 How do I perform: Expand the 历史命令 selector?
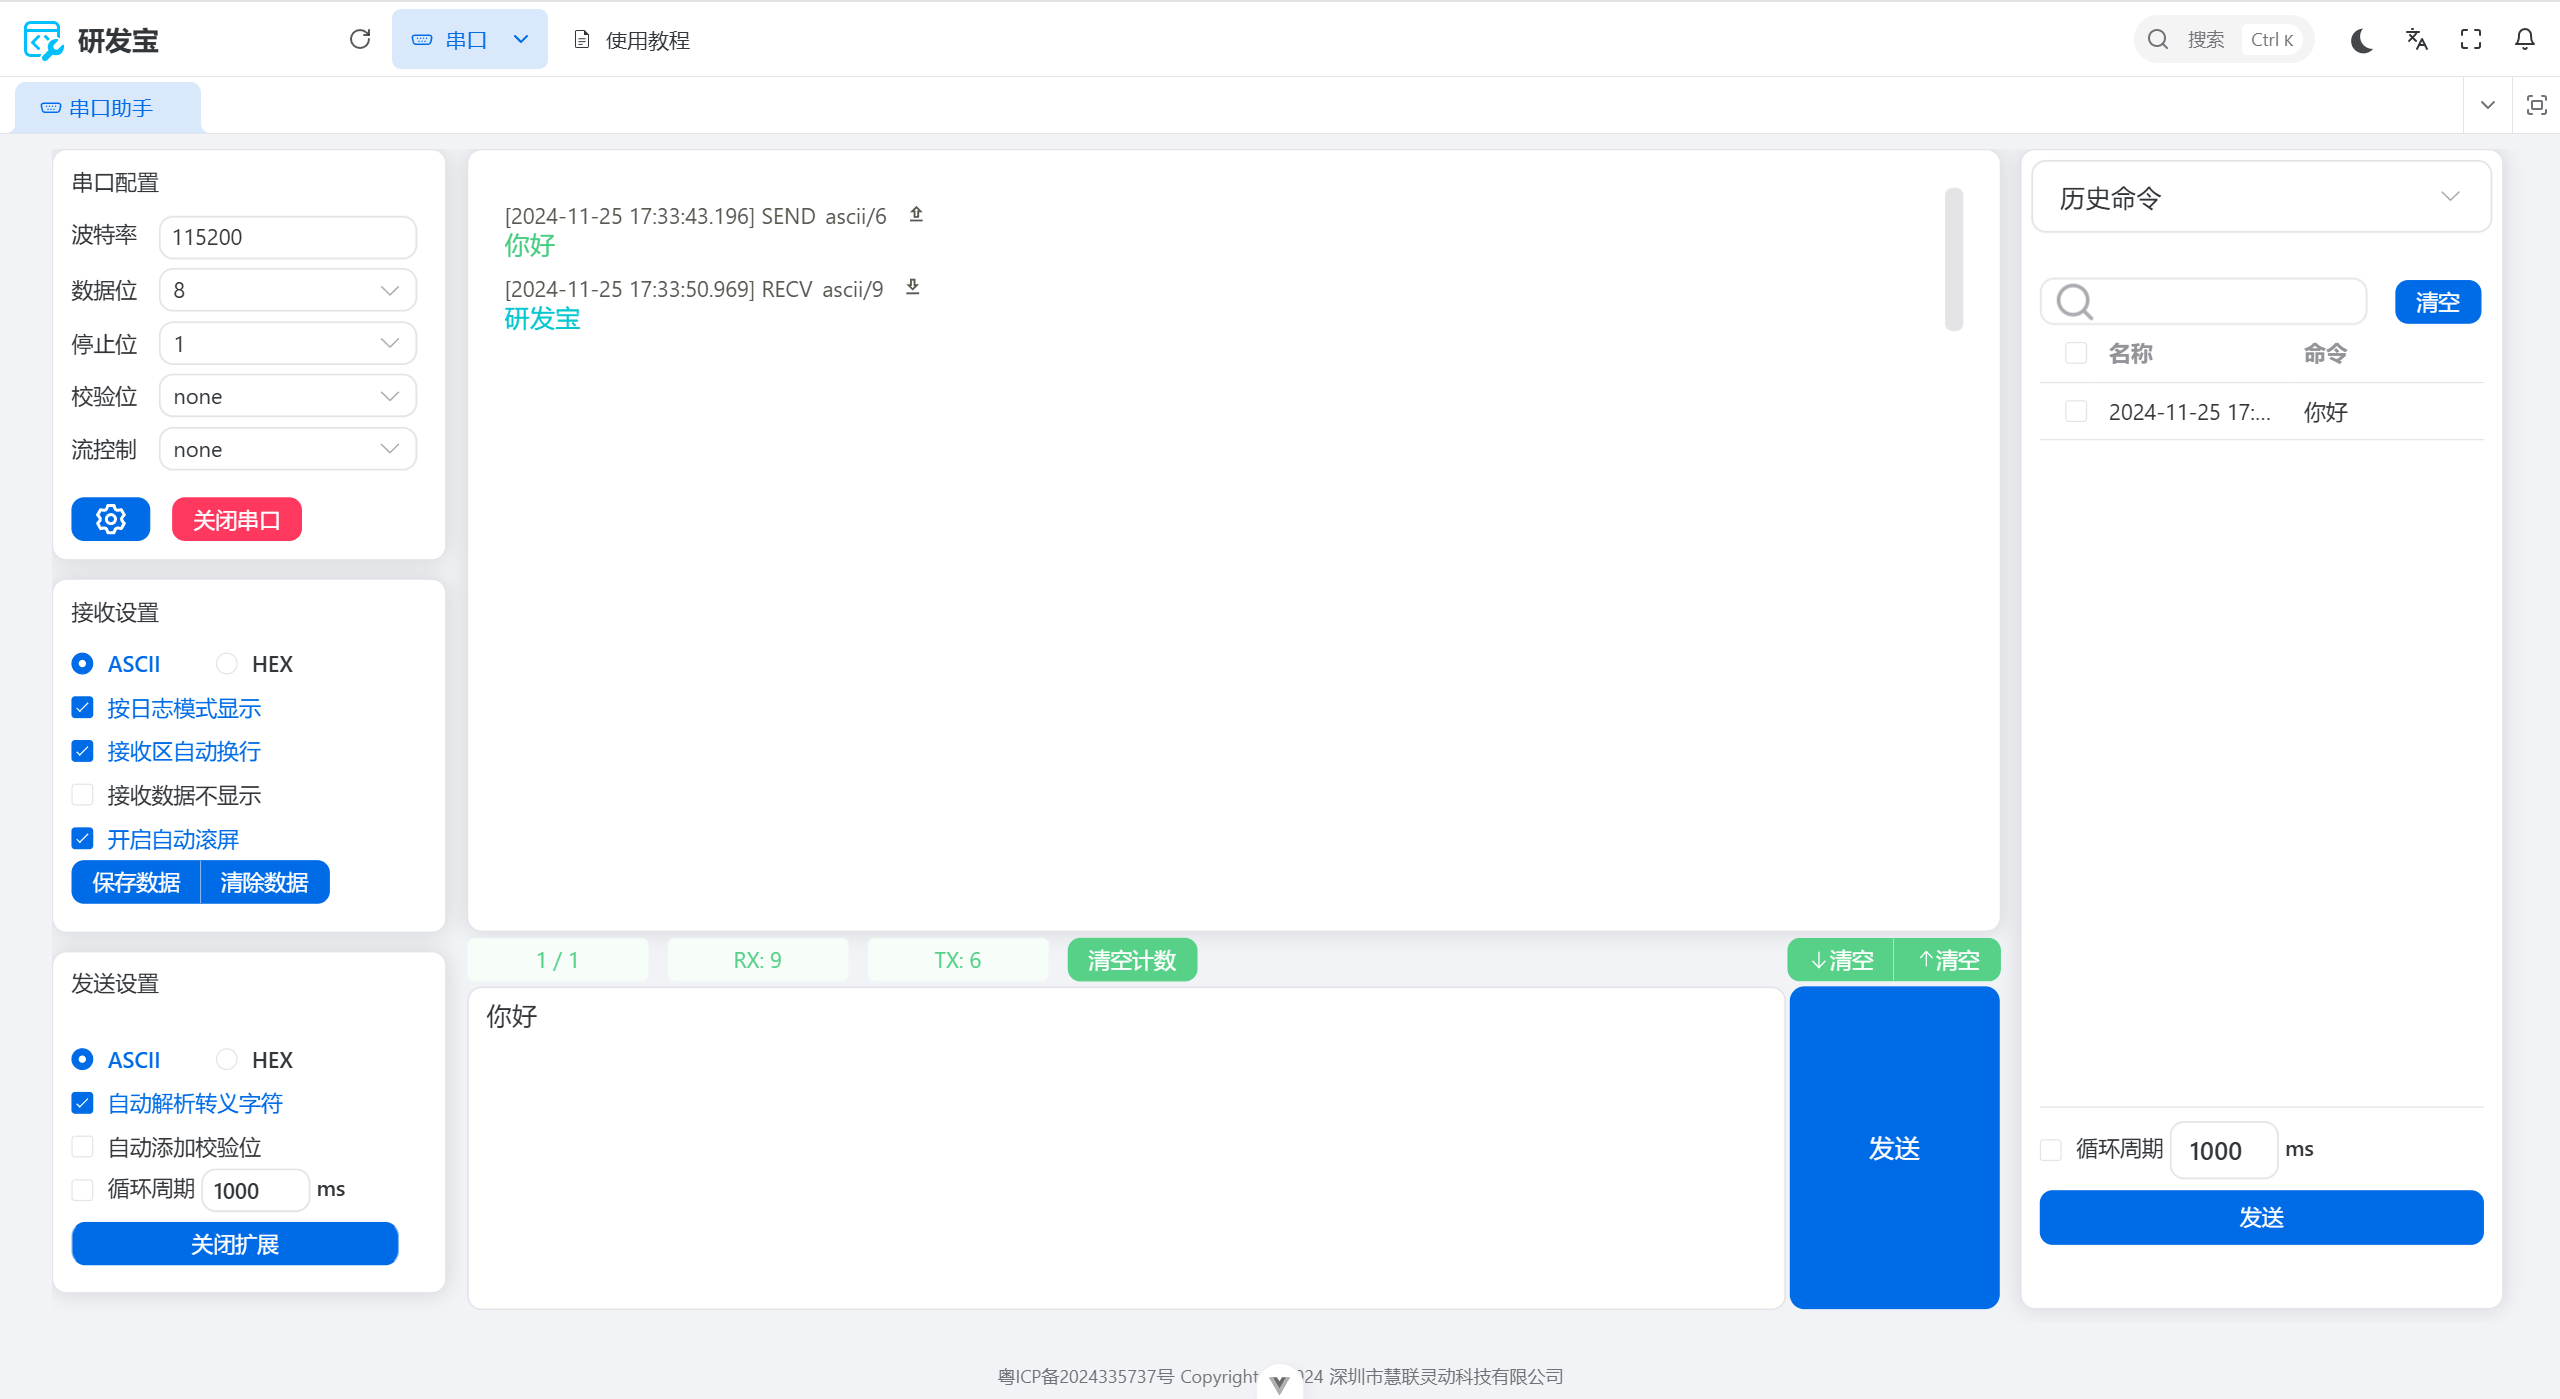click(2260, 198)
